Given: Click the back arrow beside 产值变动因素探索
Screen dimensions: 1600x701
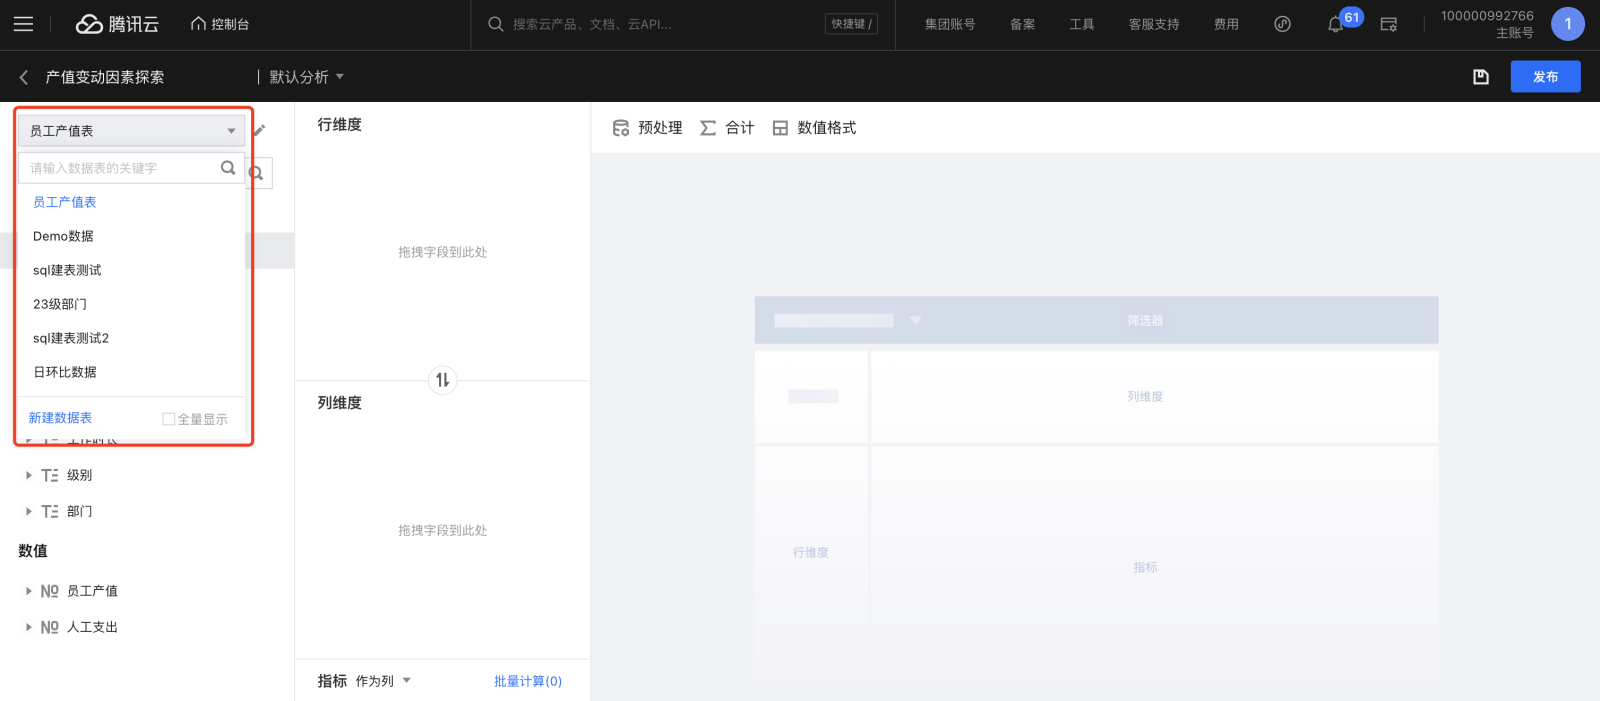Looking at the screenshot, I should (x=24, y=77).
